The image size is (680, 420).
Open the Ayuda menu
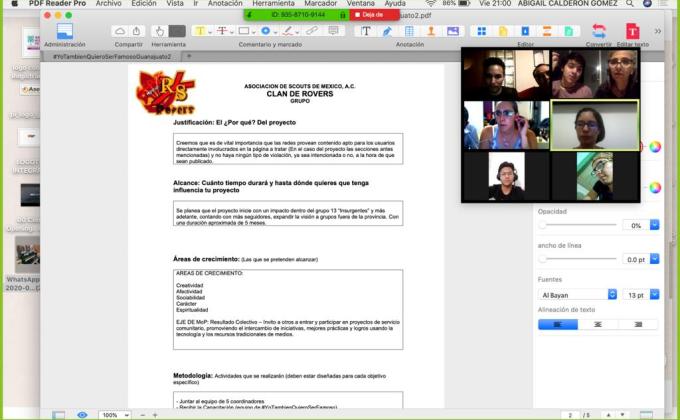[395, 3]
